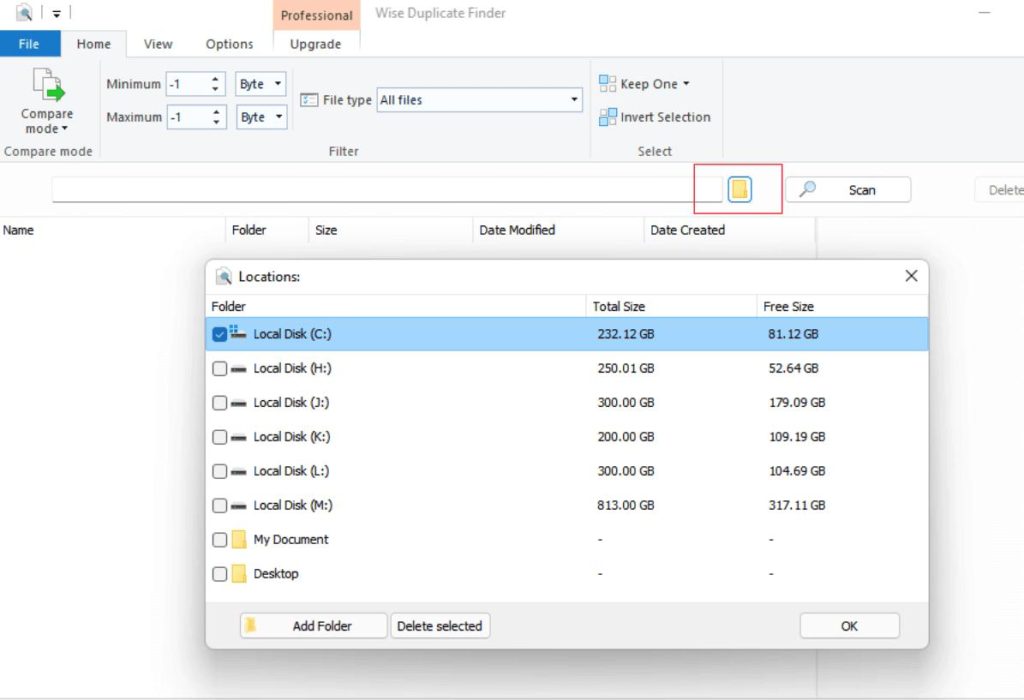Click the Maximum size input field

coord(189,117)
